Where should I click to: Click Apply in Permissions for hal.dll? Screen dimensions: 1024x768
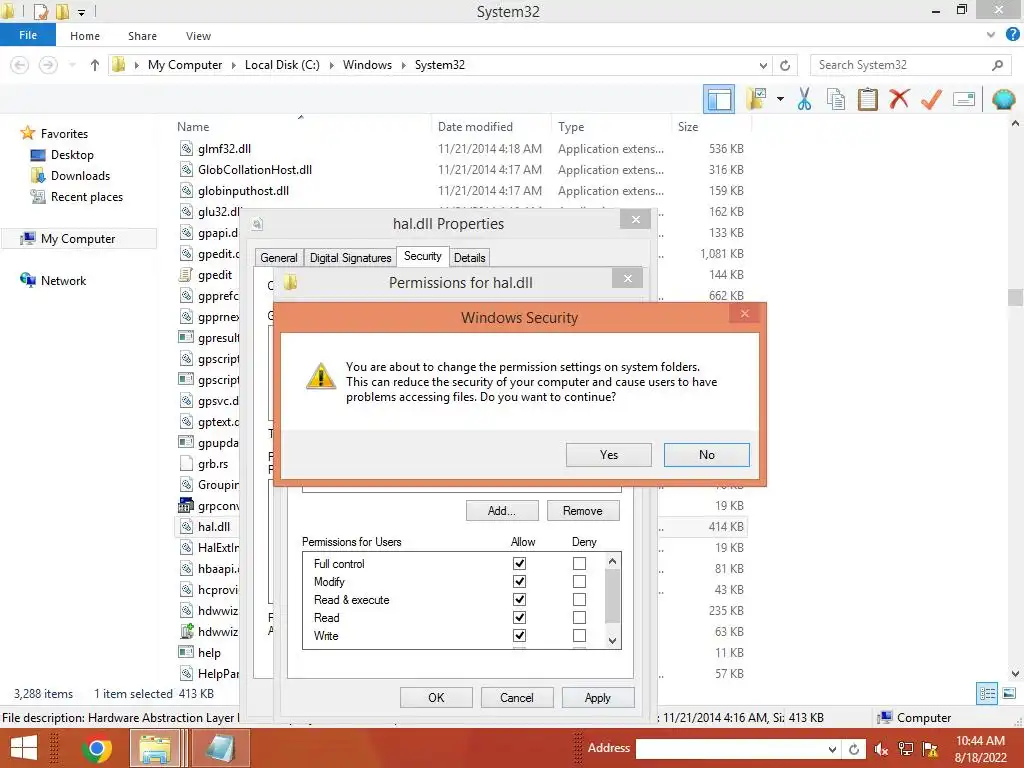598,697
